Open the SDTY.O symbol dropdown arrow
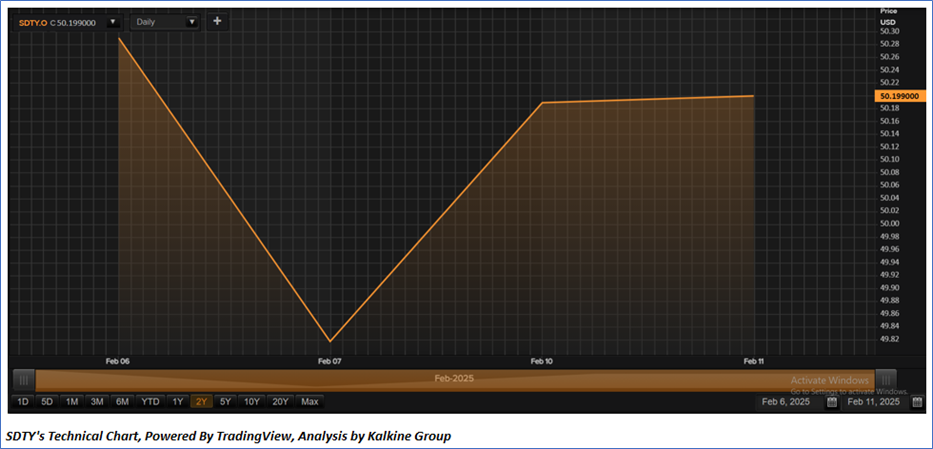Screen dimensions: 933x449 click(112, 23)
